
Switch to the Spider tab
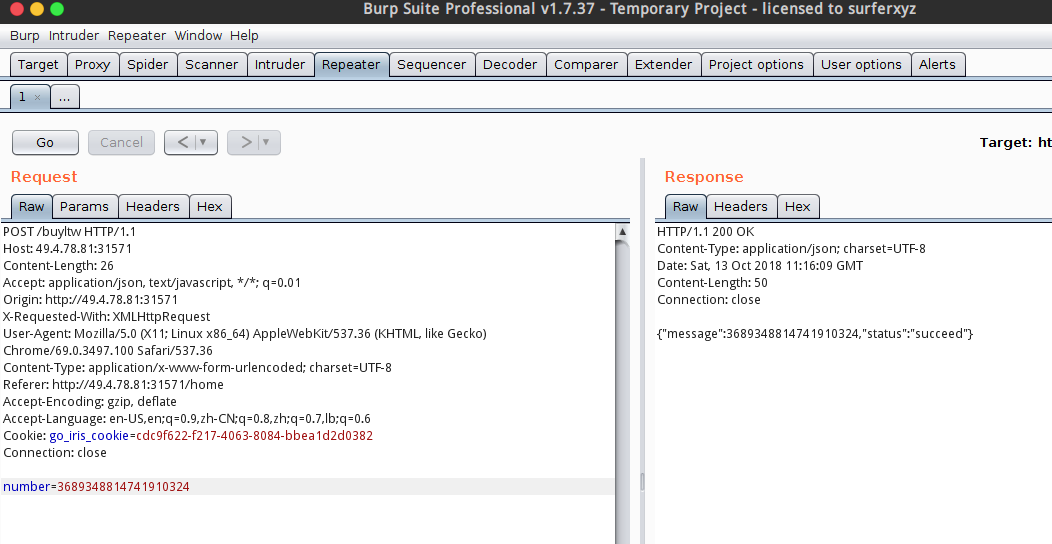pos(148,64)
